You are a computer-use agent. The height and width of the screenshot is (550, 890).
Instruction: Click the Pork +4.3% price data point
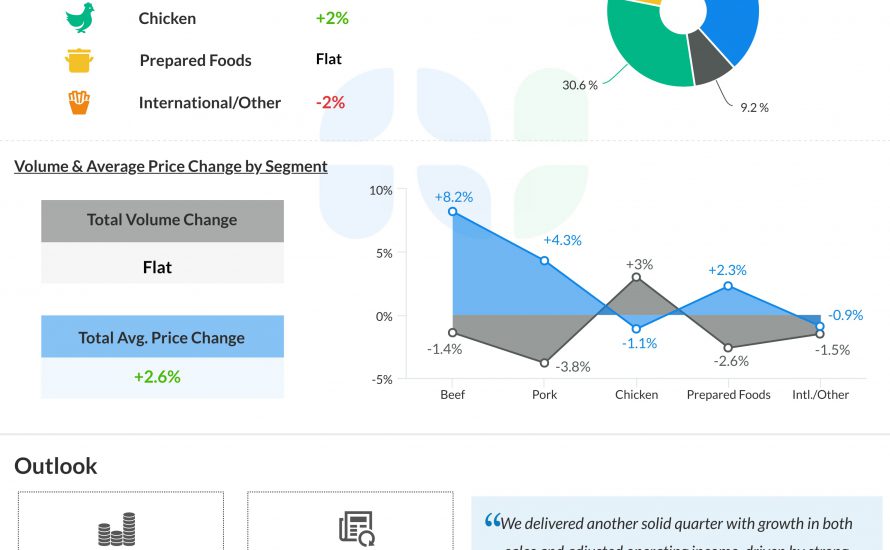(x=545, y=261)
